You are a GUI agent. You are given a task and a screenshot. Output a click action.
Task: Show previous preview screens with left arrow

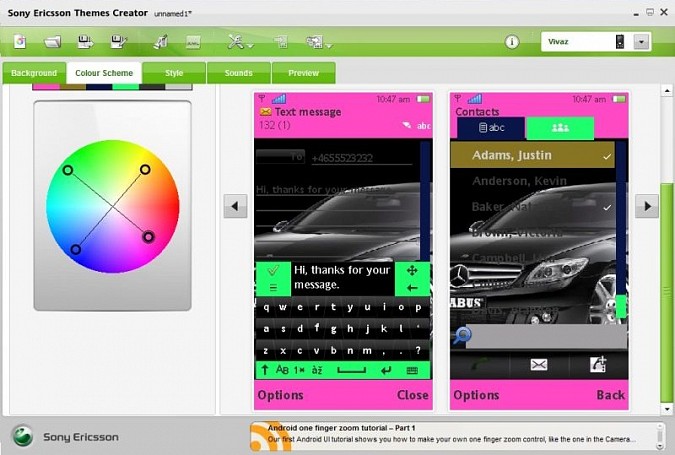click(235, 206)
